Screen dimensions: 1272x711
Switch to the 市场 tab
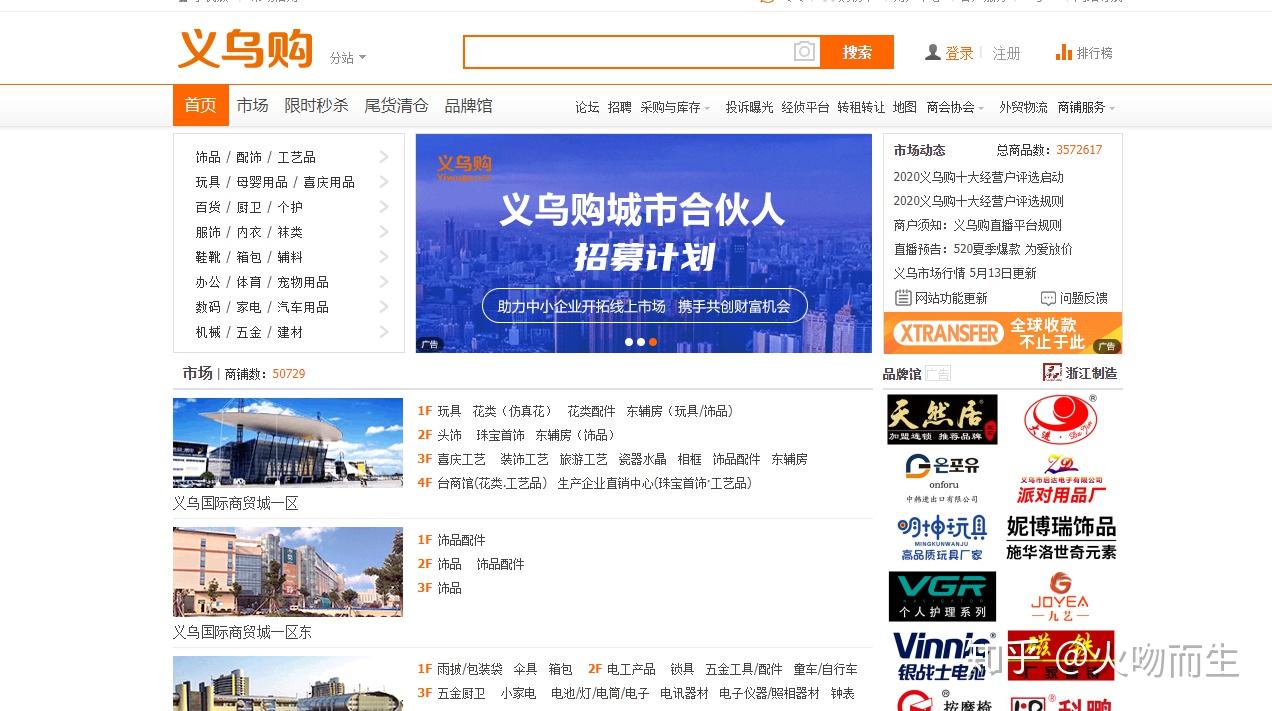coord(252,105)
